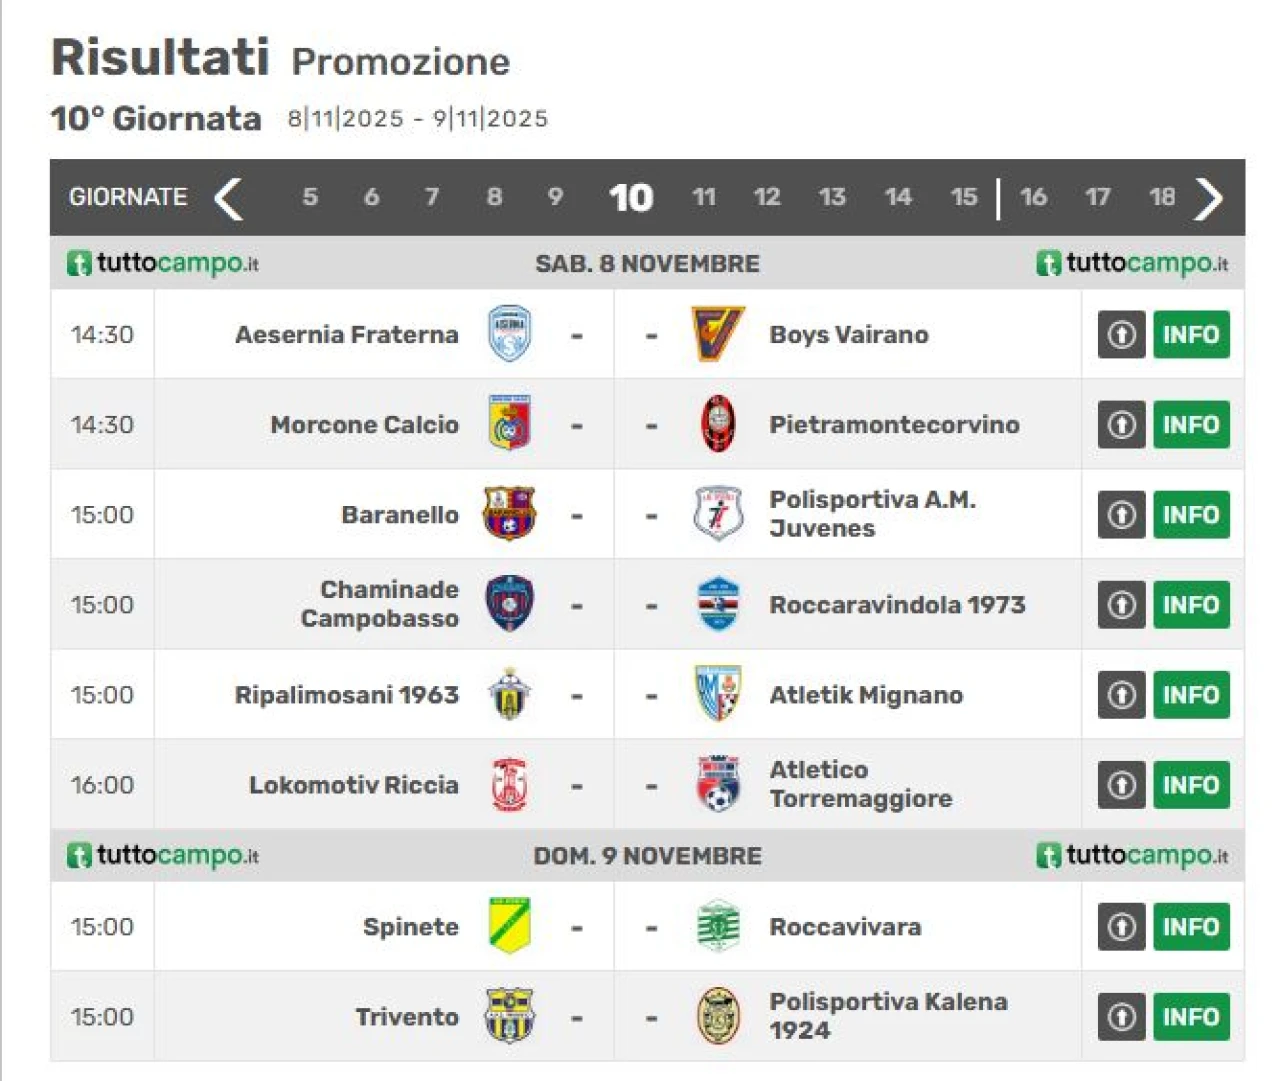The image size is (1280, 1081).
Task: Open INFO for Spinete vs Roccavivara
Action: click(x=1190, y=926)
